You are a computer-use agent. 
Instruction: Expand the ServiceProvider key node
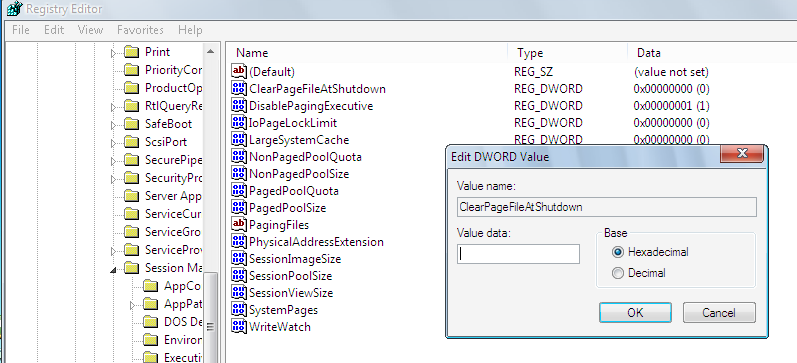tap(114, 250)
